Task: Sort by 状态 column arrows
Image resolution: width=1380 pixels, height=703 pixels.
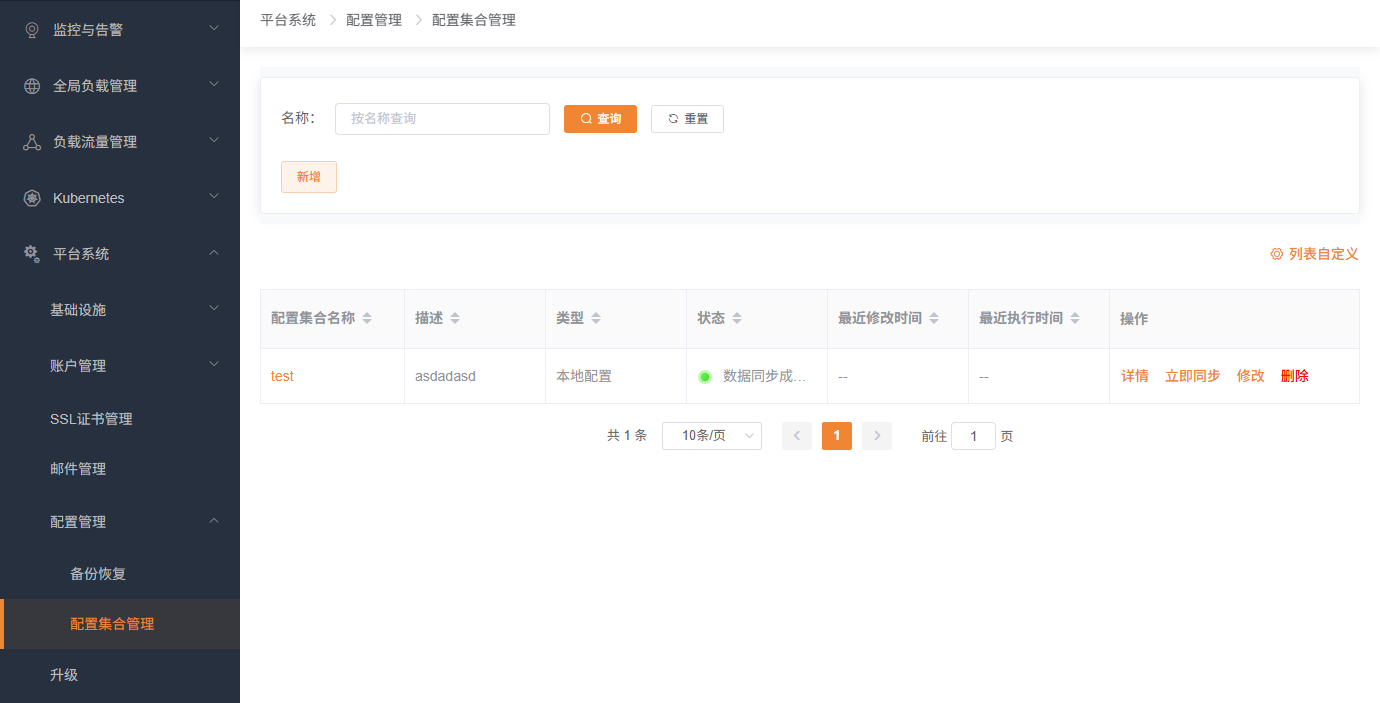Action: tap(737, 318)
